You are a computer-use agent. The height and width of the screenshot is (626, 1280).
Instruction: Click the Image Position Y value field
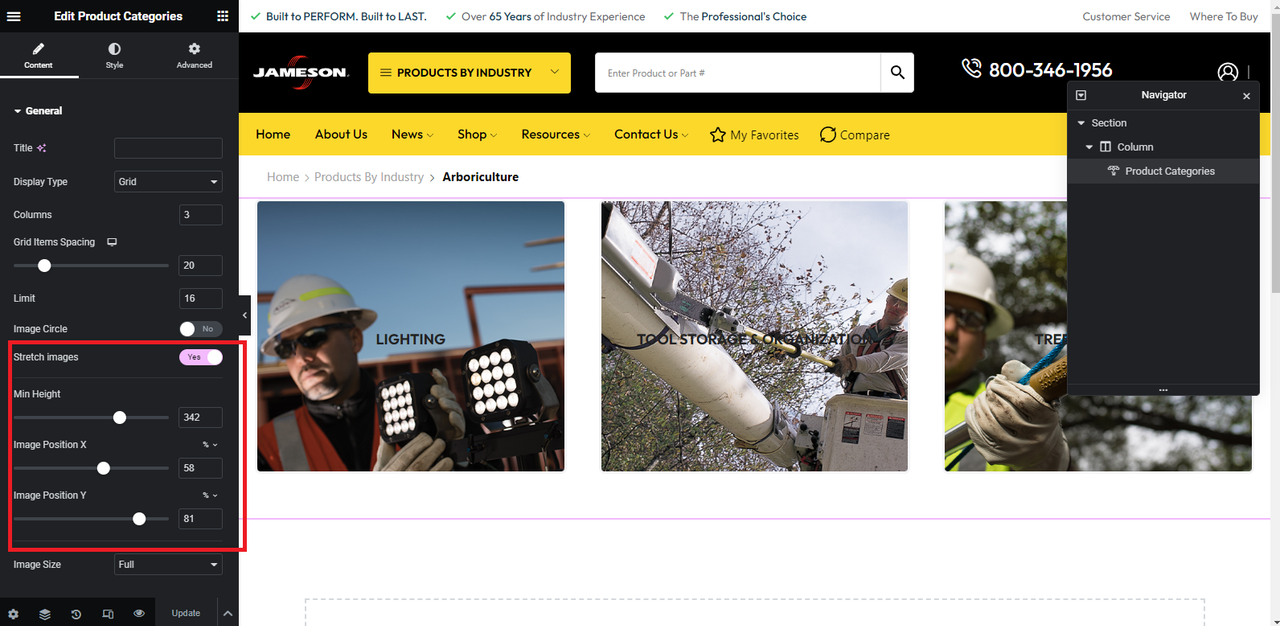click(x=200, y=519)
